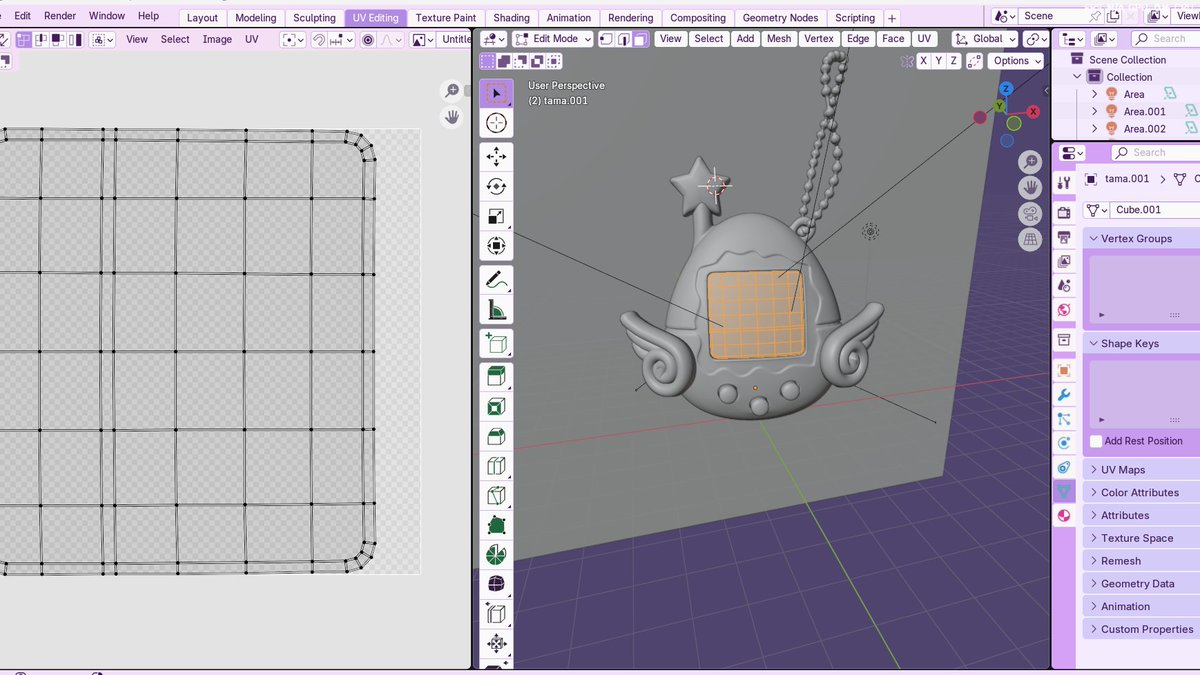Select the Rotate tool
The width and height of the screenshot is (1200, 675).
pyautogui.click(x=496, y=187)
